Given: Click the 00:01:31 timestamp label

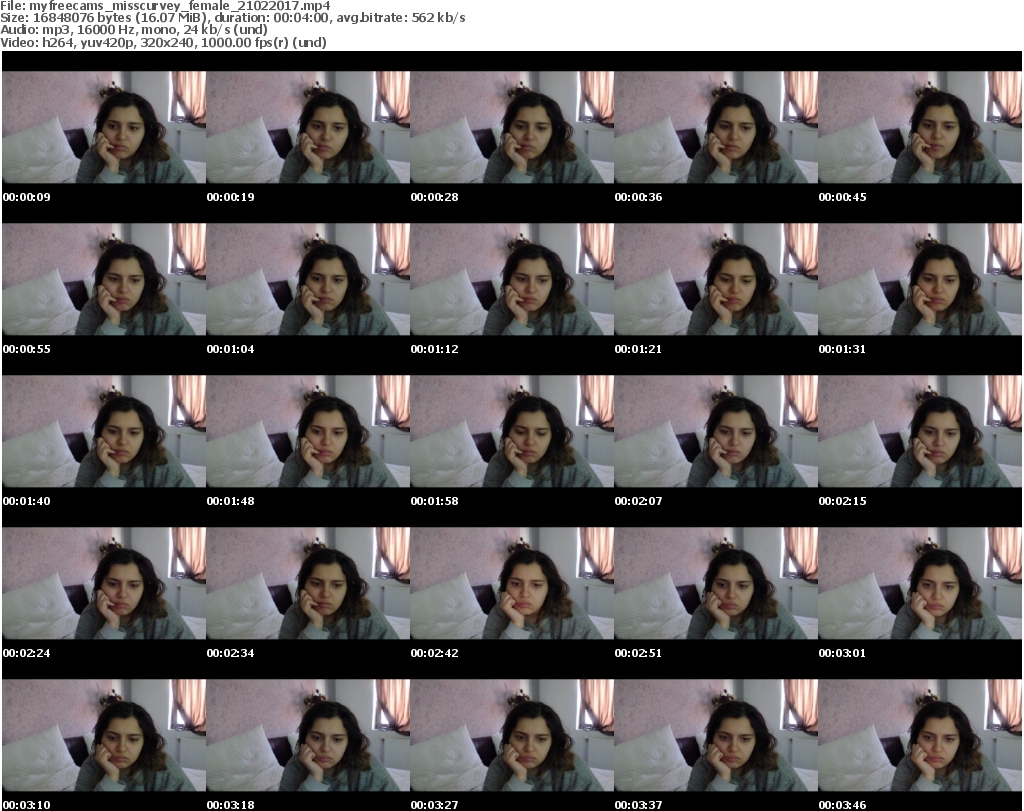Looking at the screenshot, I should pos(842,349).
